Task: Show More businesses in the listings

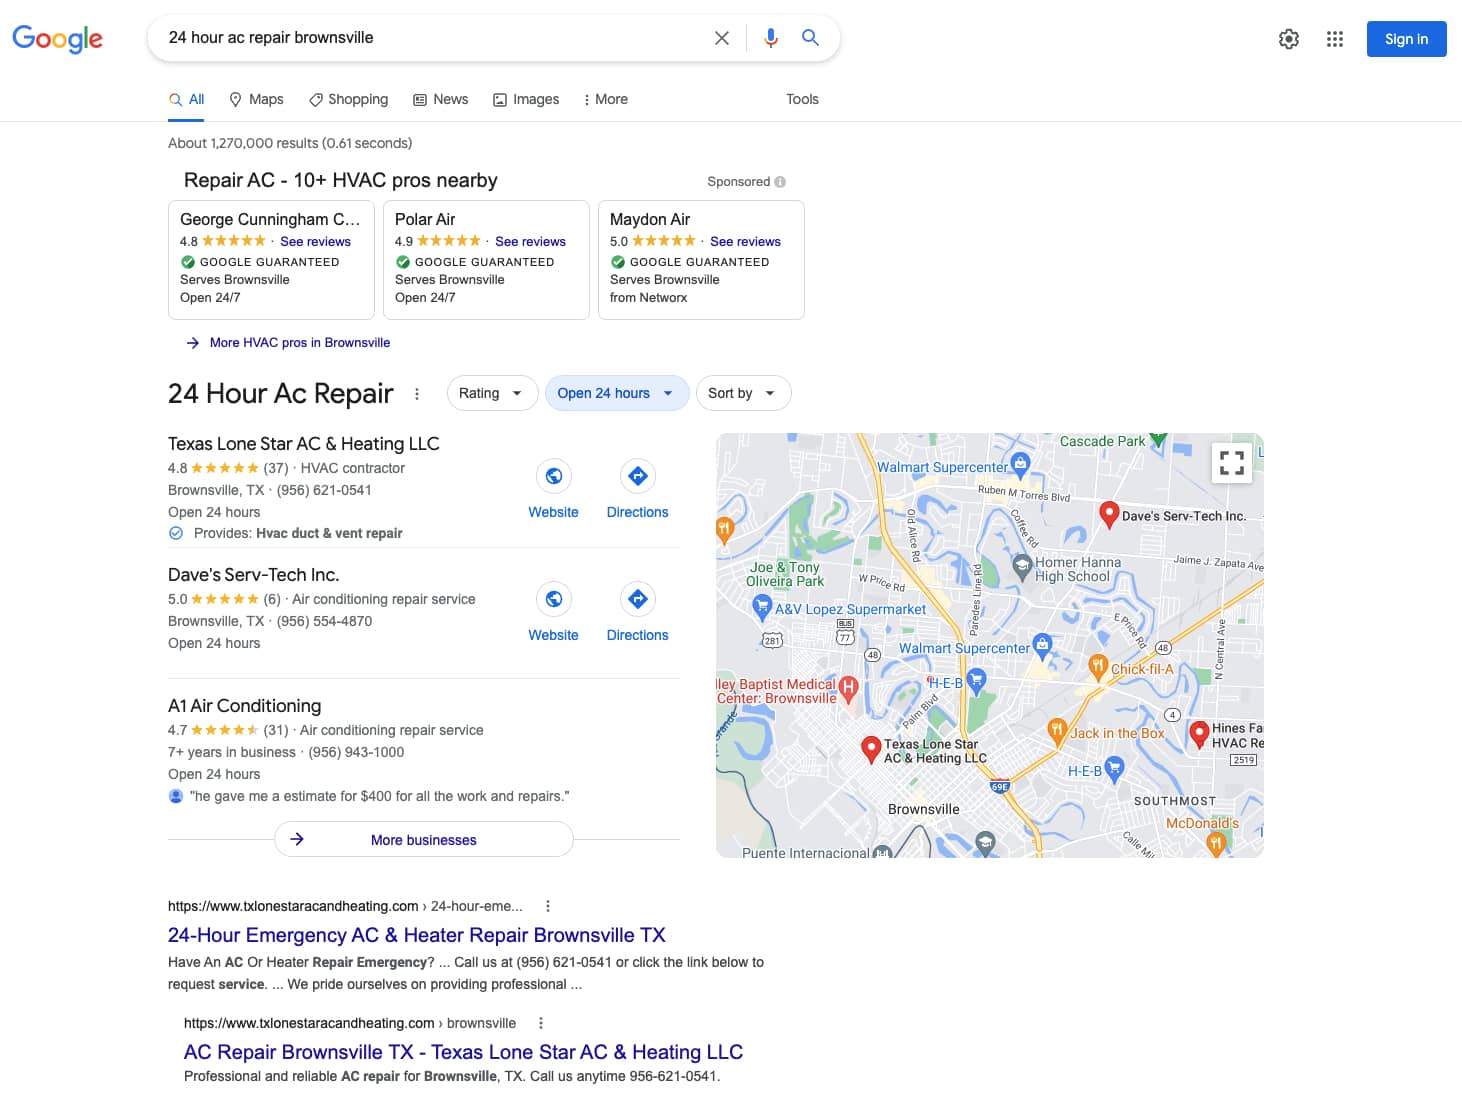Action: [x=423, y=839]
